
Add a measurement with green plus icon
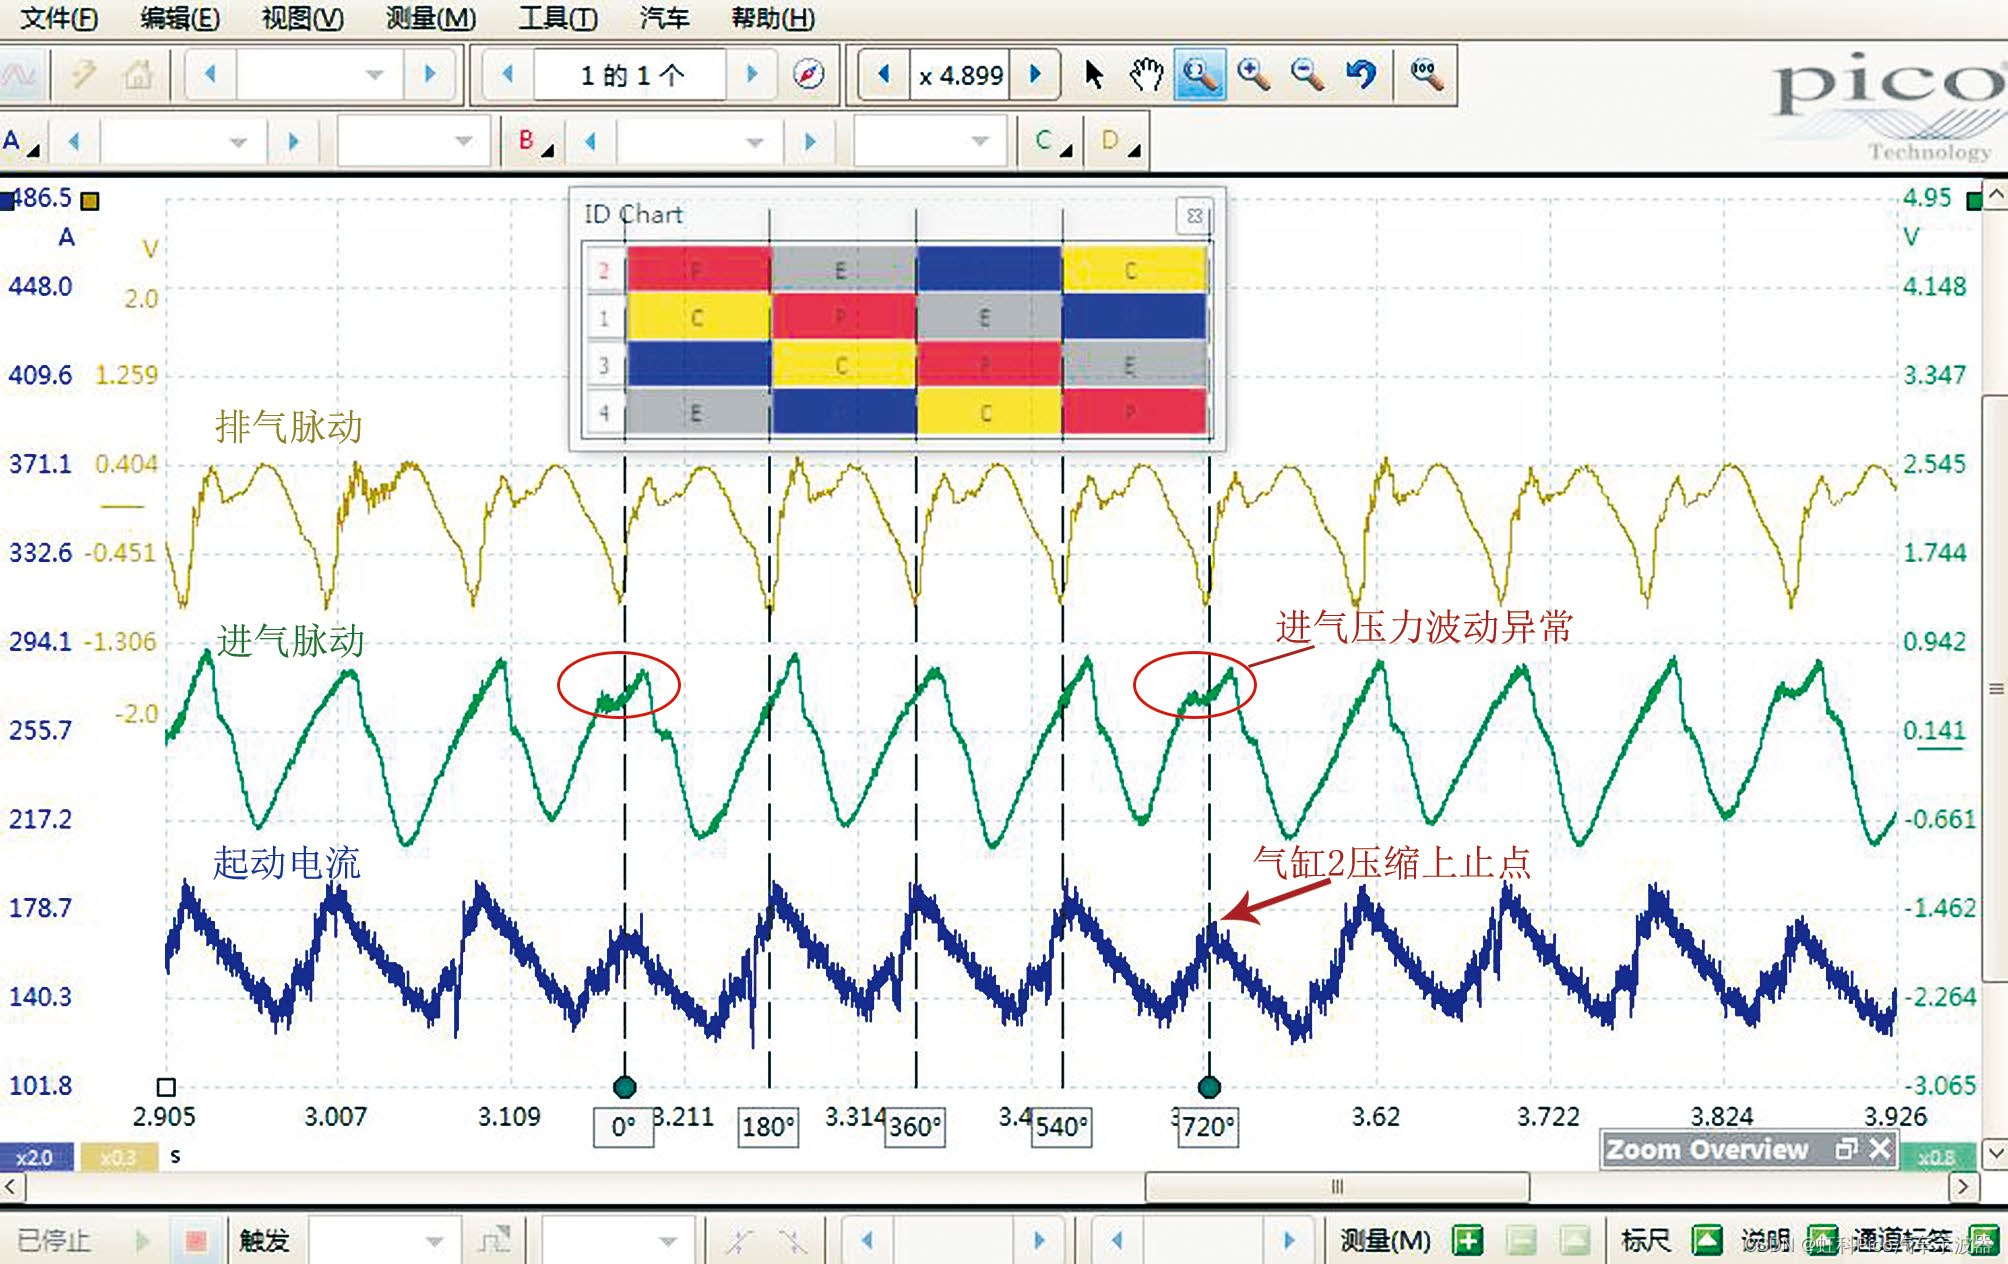point(1468,1241)
